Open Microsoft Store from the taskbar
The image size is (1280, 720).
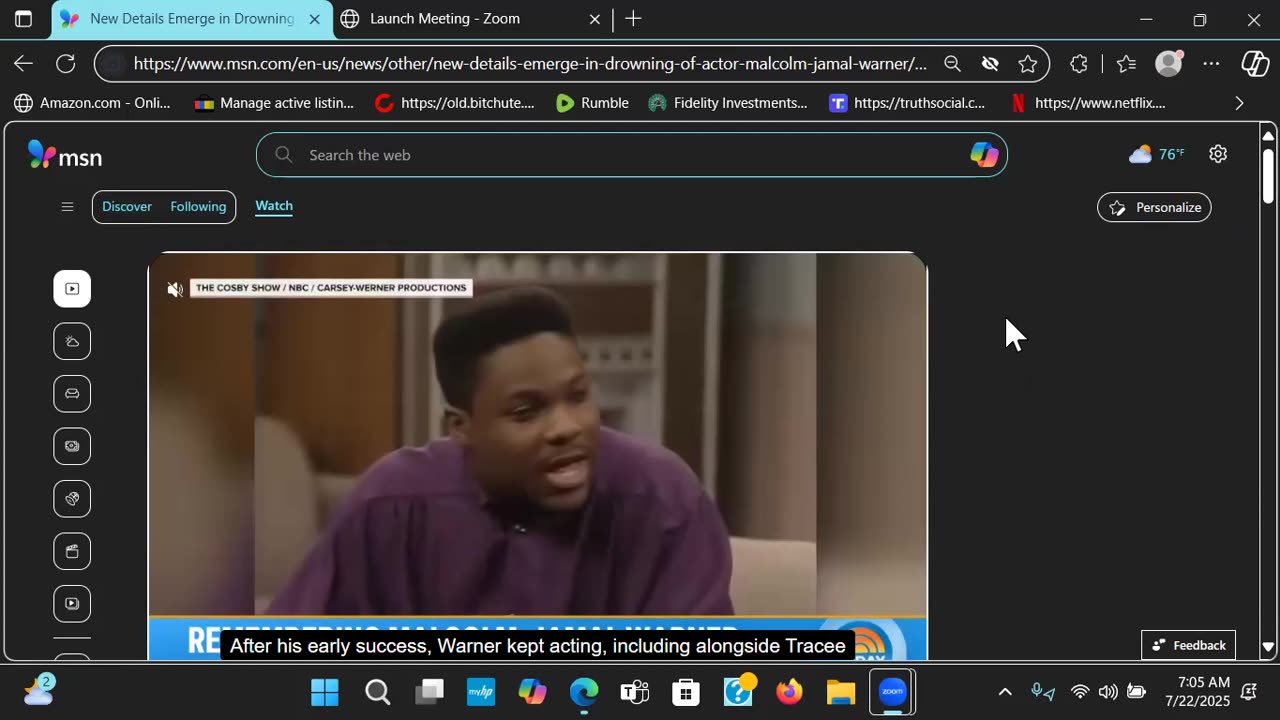(686, 692)
